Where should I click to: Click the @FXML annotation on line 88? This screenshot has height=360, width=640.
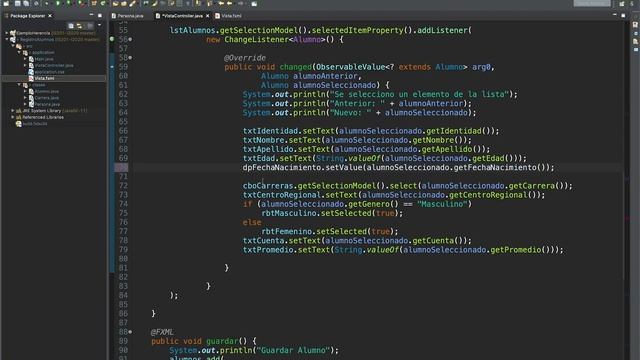click(162, 332)
